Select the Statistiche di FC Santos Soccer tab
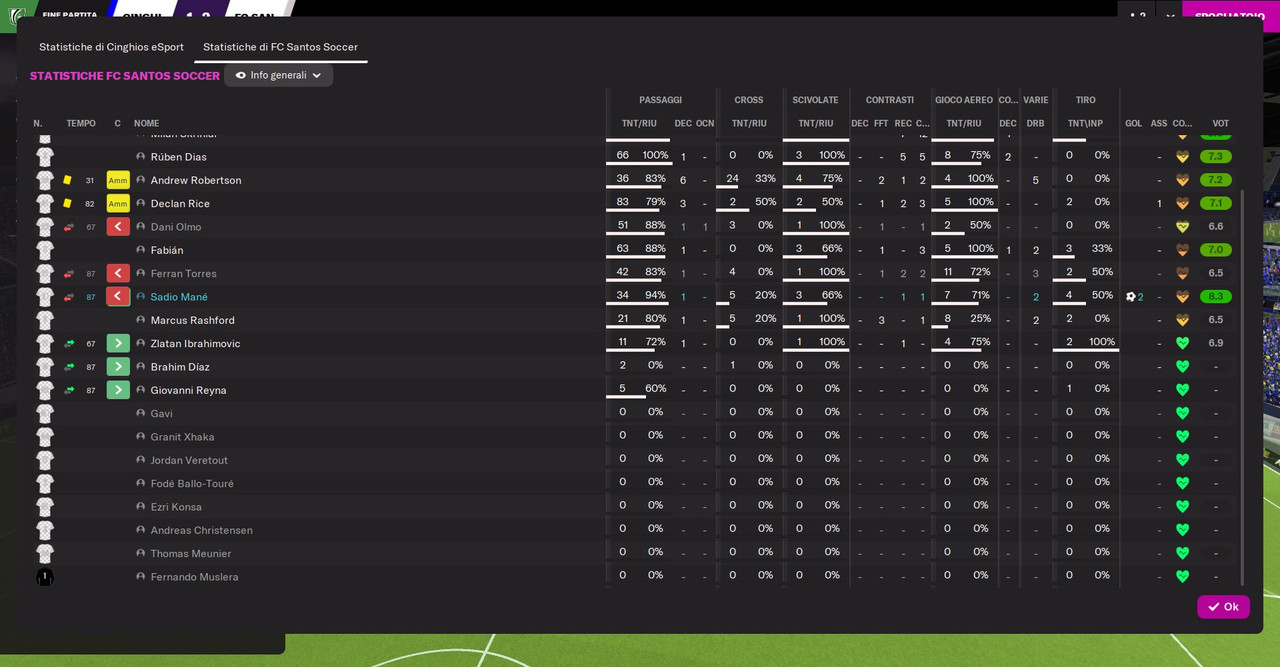The width and height of the screenshot is (1280, 667). click(x=280, y=47)
